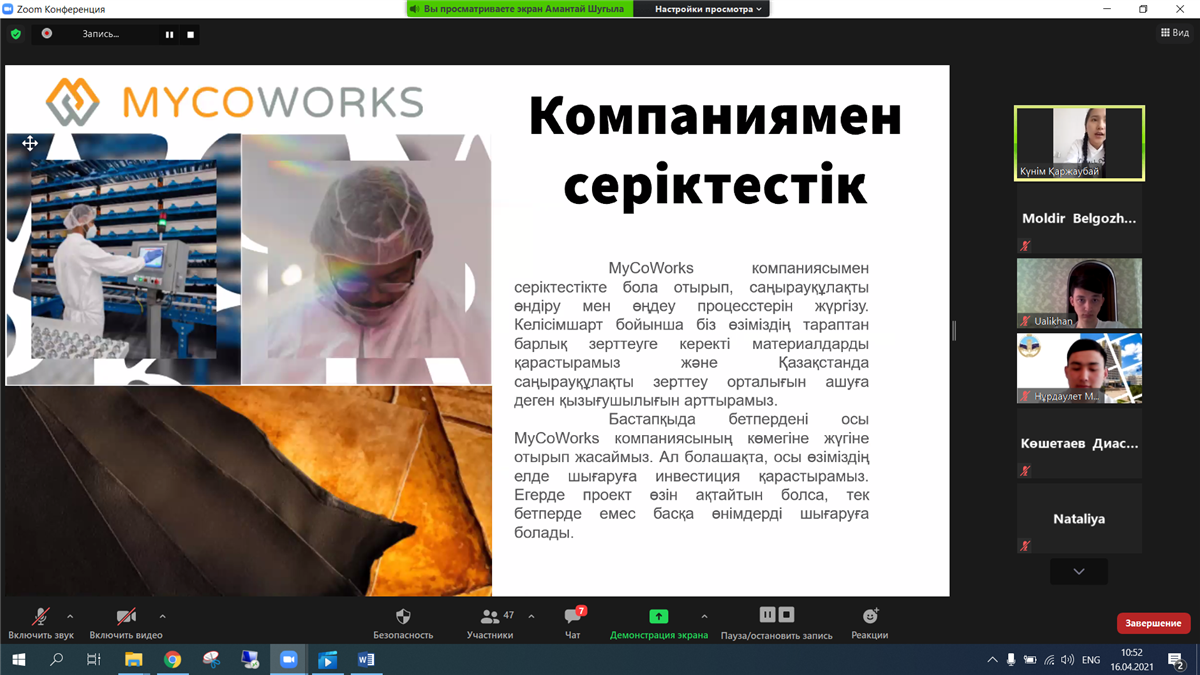
Task: Expand the participants options arrow
Action: point(531,616)
